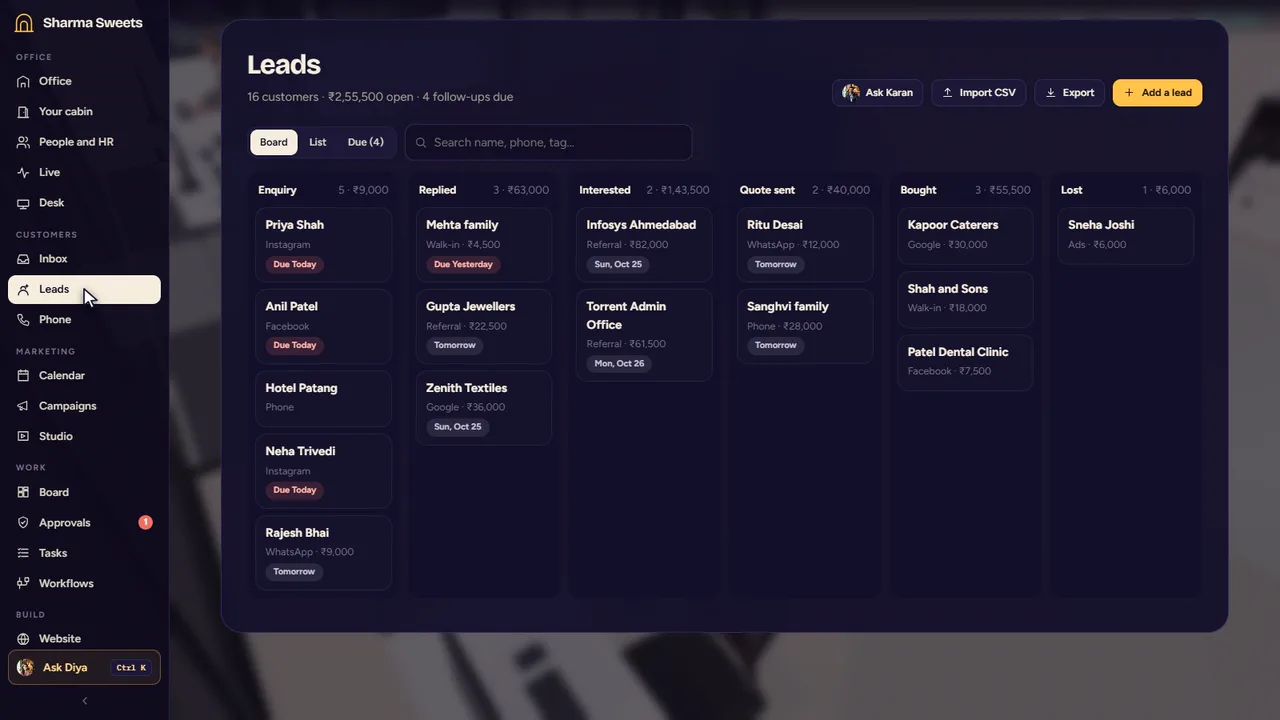Open the Desk monitor icon
Viewport: 1280px width, 720px height.
coord(23,203)
